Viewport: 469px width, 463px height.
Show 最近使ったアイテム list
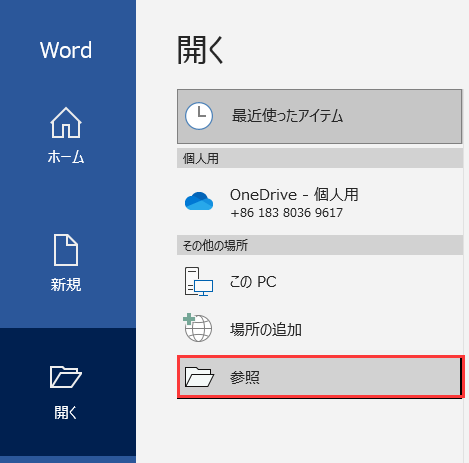(319, 116)
